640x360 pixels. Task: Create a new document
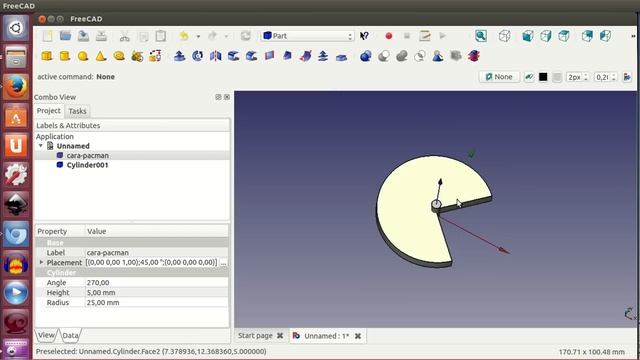click(47, 36)
